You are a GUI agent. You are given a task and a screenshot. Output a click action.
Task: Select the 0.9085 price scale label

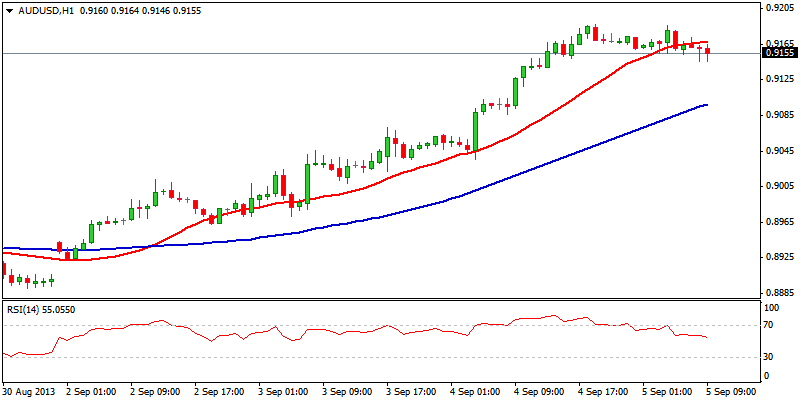coord(778,115)
